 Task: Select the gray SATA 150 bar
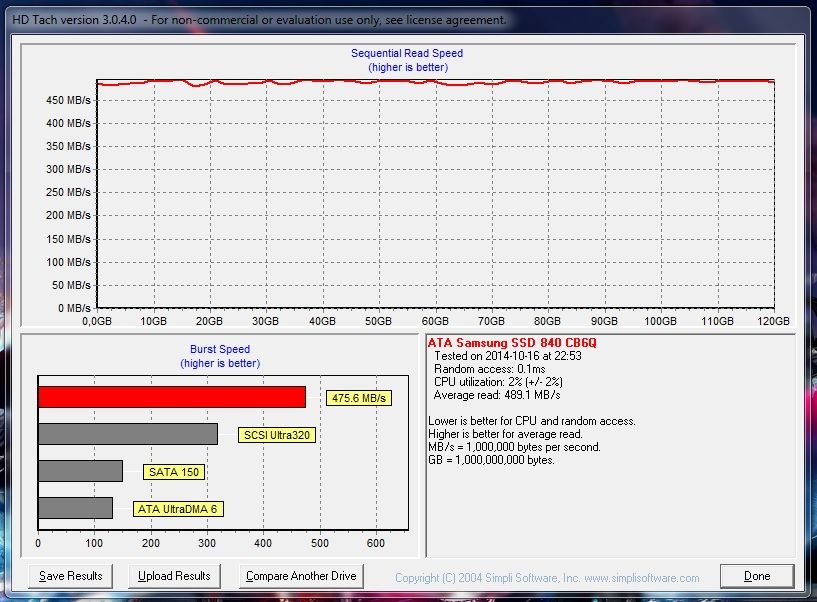pyautogui.click(x=80, y=471)
